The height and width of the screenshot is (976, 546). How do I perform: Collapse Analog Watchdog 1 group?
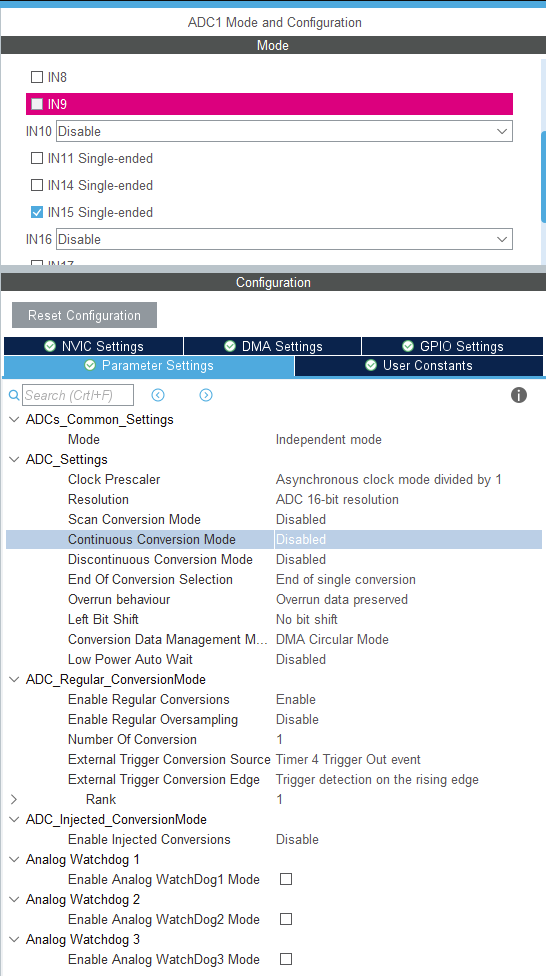(x=14, y=859)
